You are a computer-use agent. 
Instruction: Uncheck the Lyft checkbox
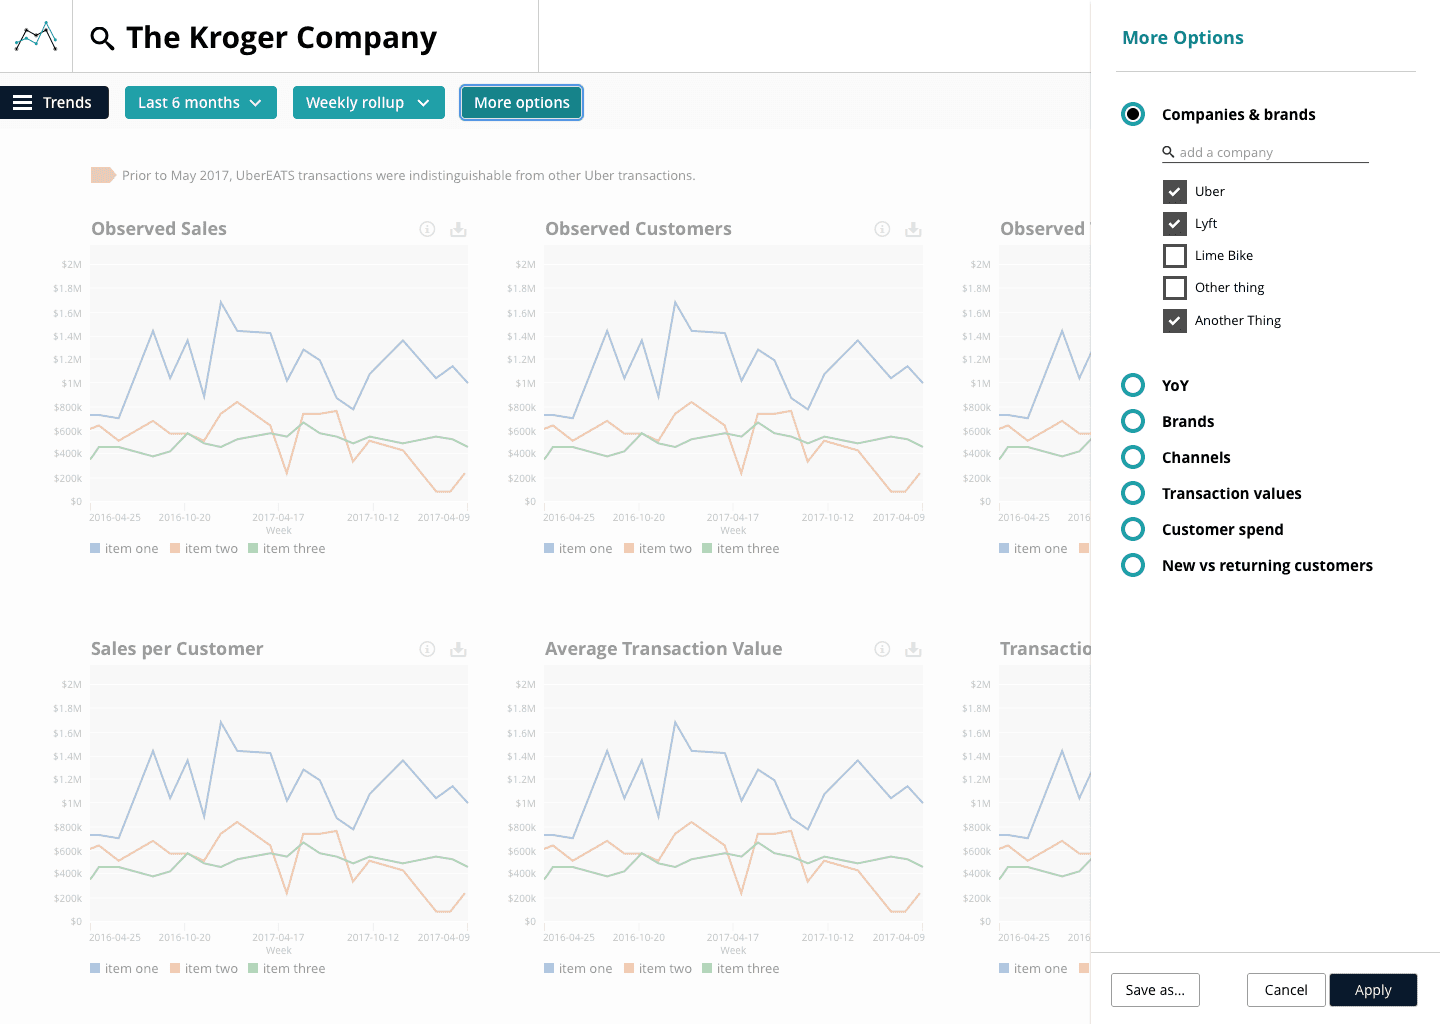1175,223
